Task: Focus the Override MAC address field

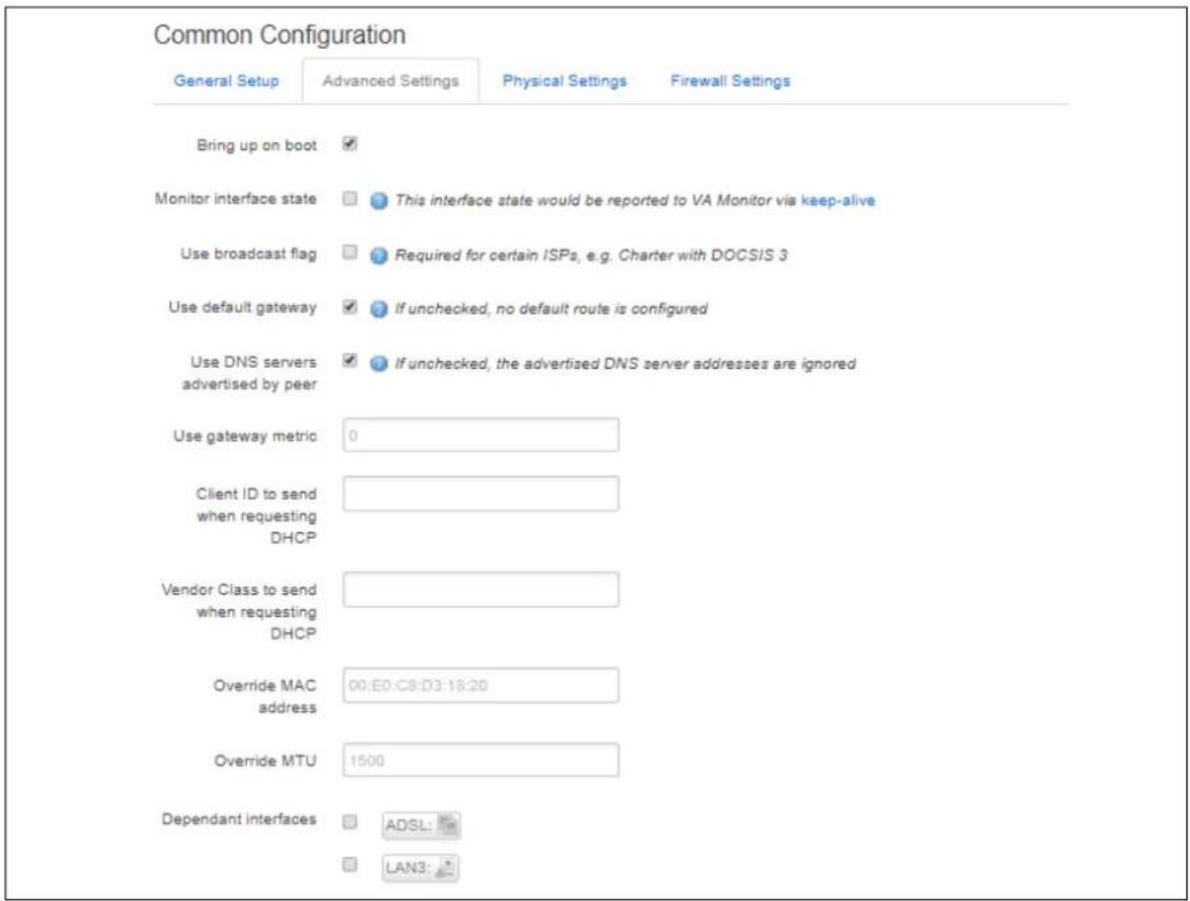Action: (x=480, y=685)
